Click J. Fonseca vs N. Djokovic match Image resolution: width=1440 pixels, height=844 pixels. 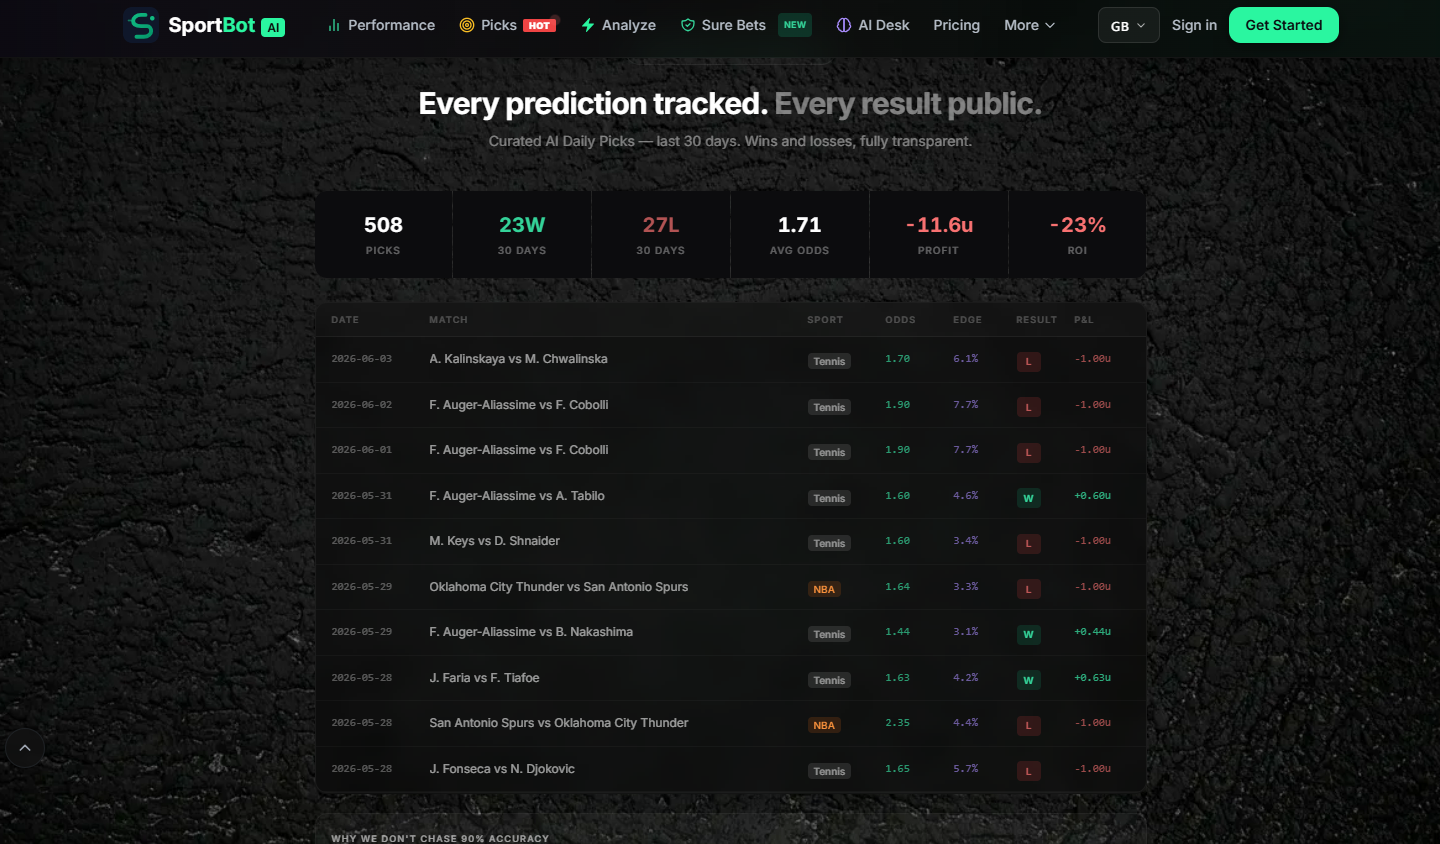click(x=502, y=769)
